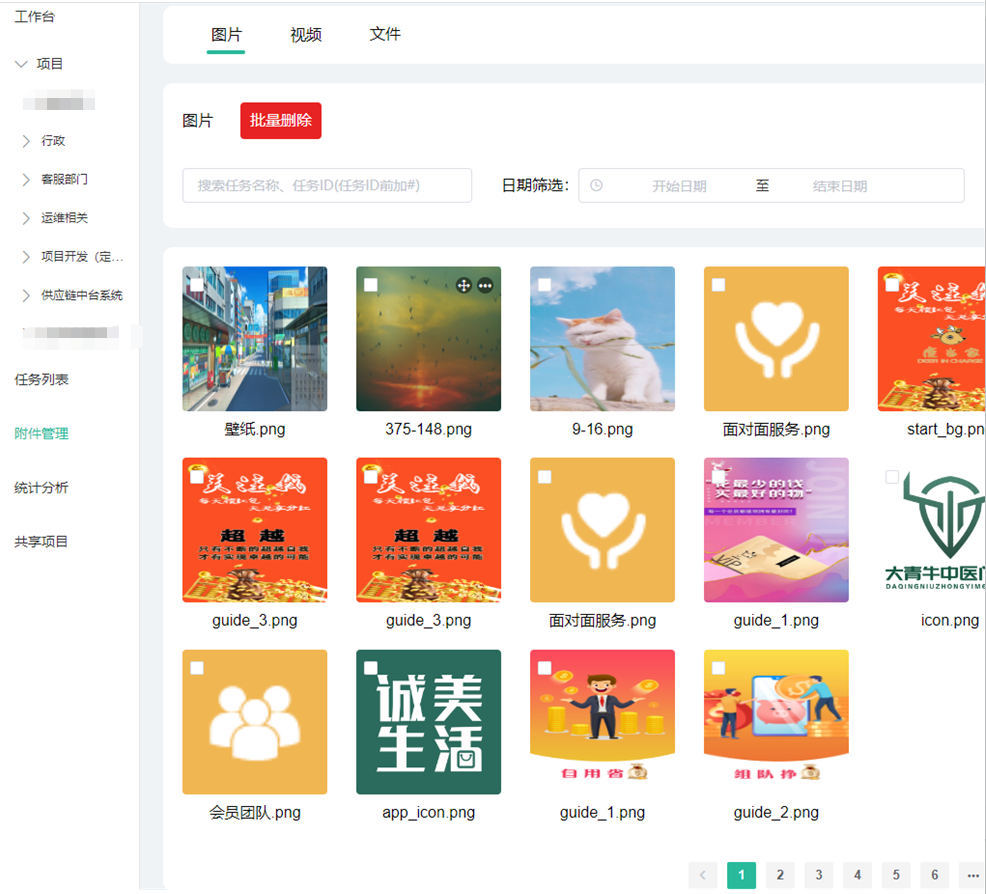Switch to the 视频 tab
The width and height of the screenshot is (986, 894).
306,35
